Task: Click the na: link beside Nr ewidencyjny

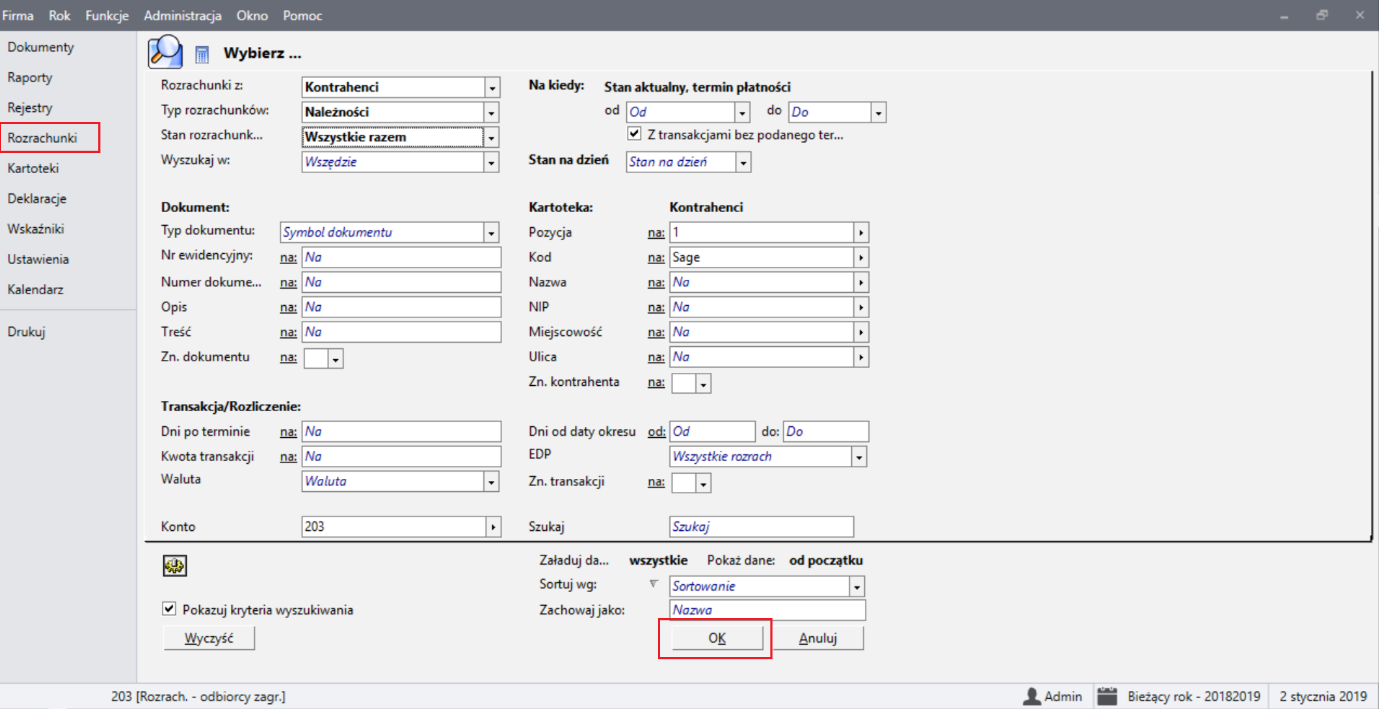Action: [288, 257]
